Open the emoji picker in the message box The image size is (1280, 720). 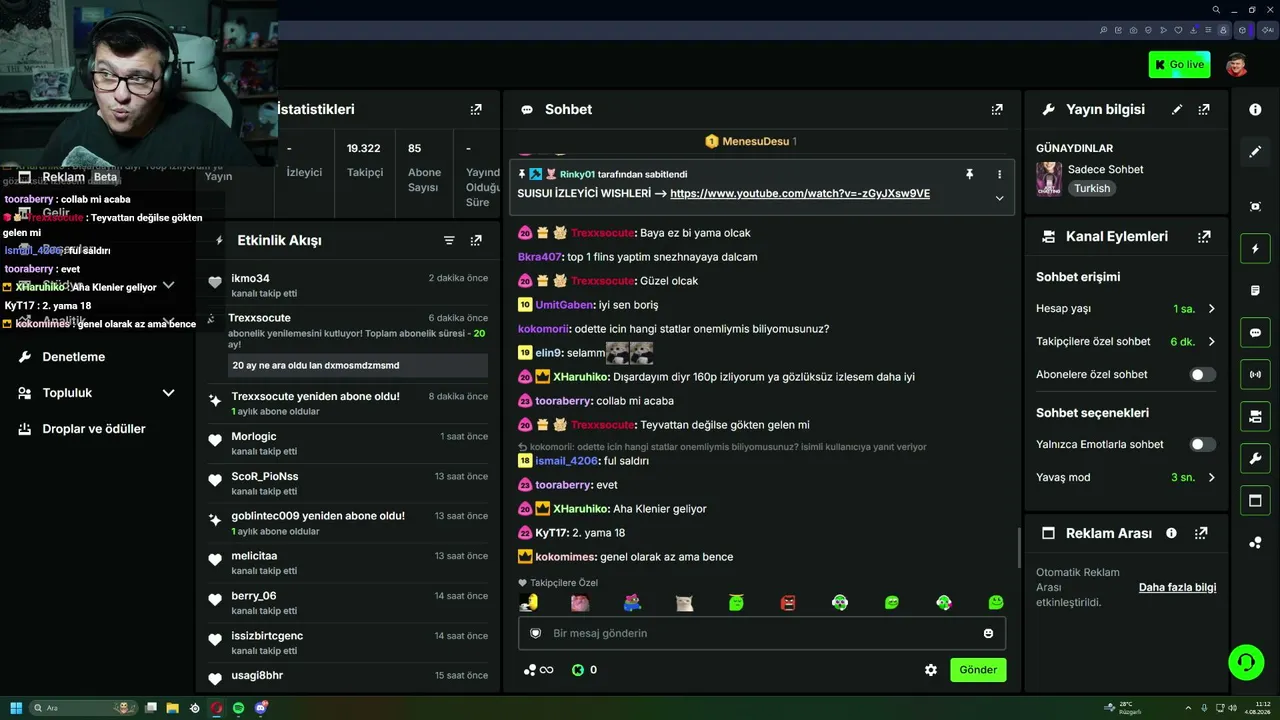click(x=988, y=633)
